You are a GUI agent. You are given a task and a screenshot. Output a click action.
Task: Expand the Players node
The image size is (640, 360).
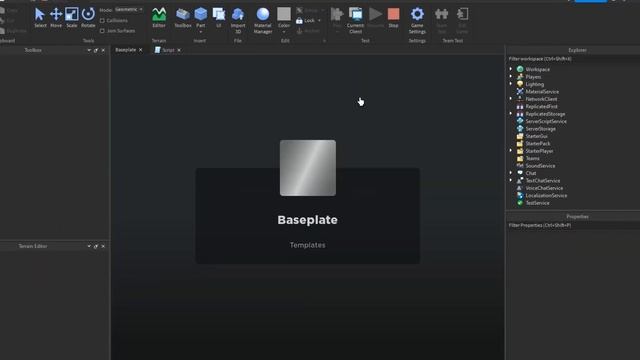pos(511,76)
